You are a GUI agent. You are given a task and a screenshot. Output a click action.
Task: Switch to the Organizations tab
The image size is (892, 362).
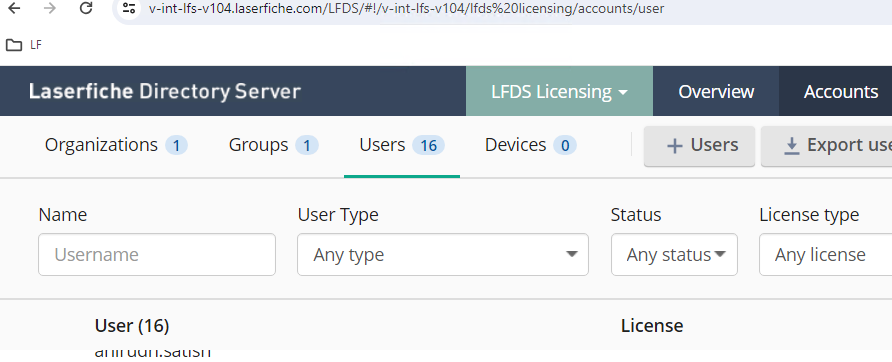click(116, 146)
